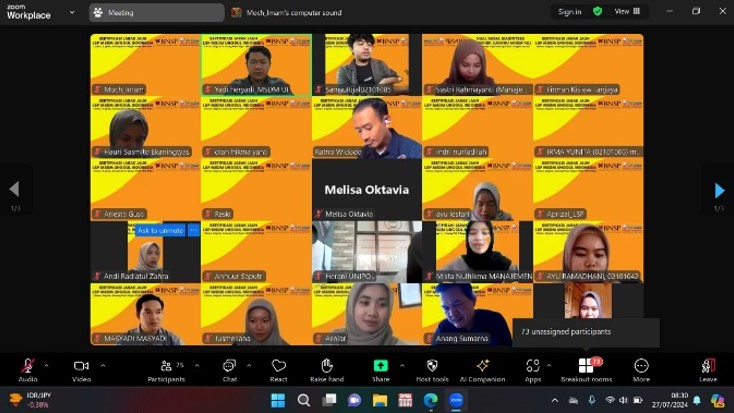Open Host tools shield menu

[432, 370]
